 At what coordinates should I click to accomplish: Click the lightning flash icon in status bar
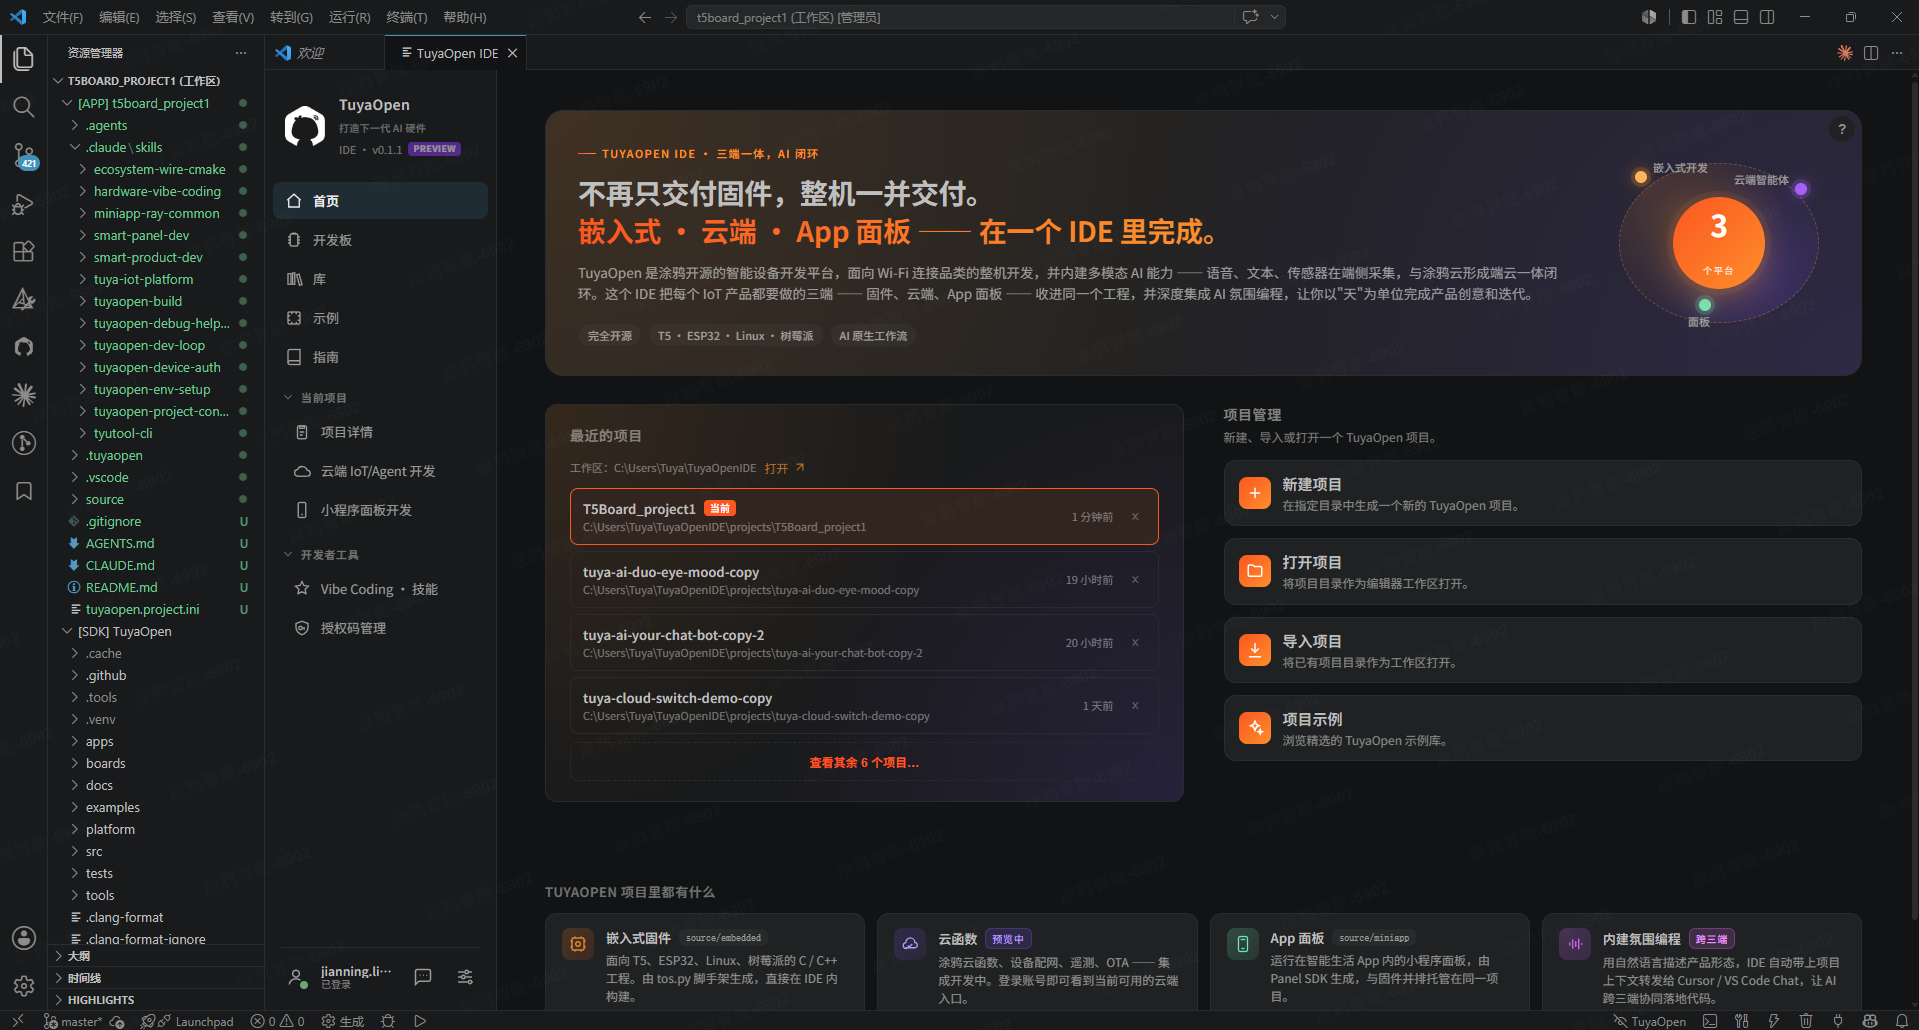coord(1774,1021)
